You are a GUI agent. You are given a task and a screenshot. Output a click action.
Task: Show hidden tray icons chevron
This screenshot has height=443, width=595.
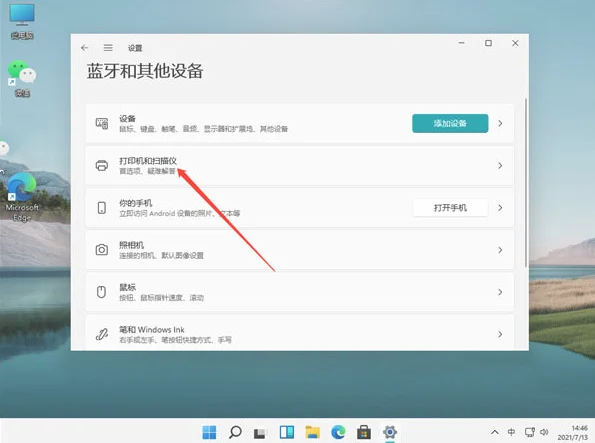click(495, 432)
